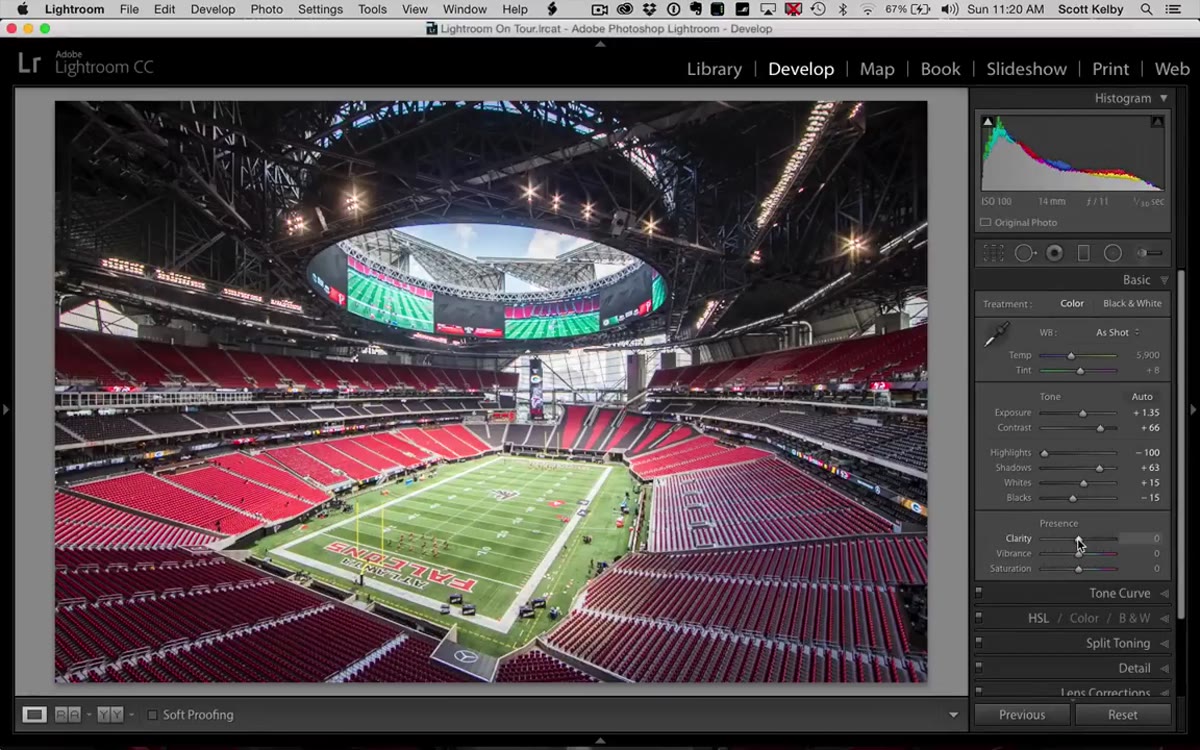
Task: Open the toolbar content dropdown arrow
Action: [x=953, y=715]
